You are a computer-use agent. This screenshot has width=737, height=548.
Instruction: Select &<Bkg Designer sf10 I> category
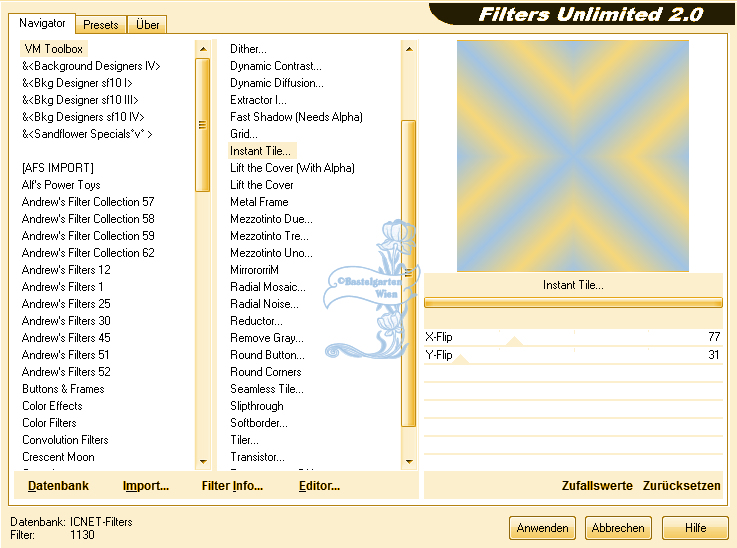(x=77, y=83)
